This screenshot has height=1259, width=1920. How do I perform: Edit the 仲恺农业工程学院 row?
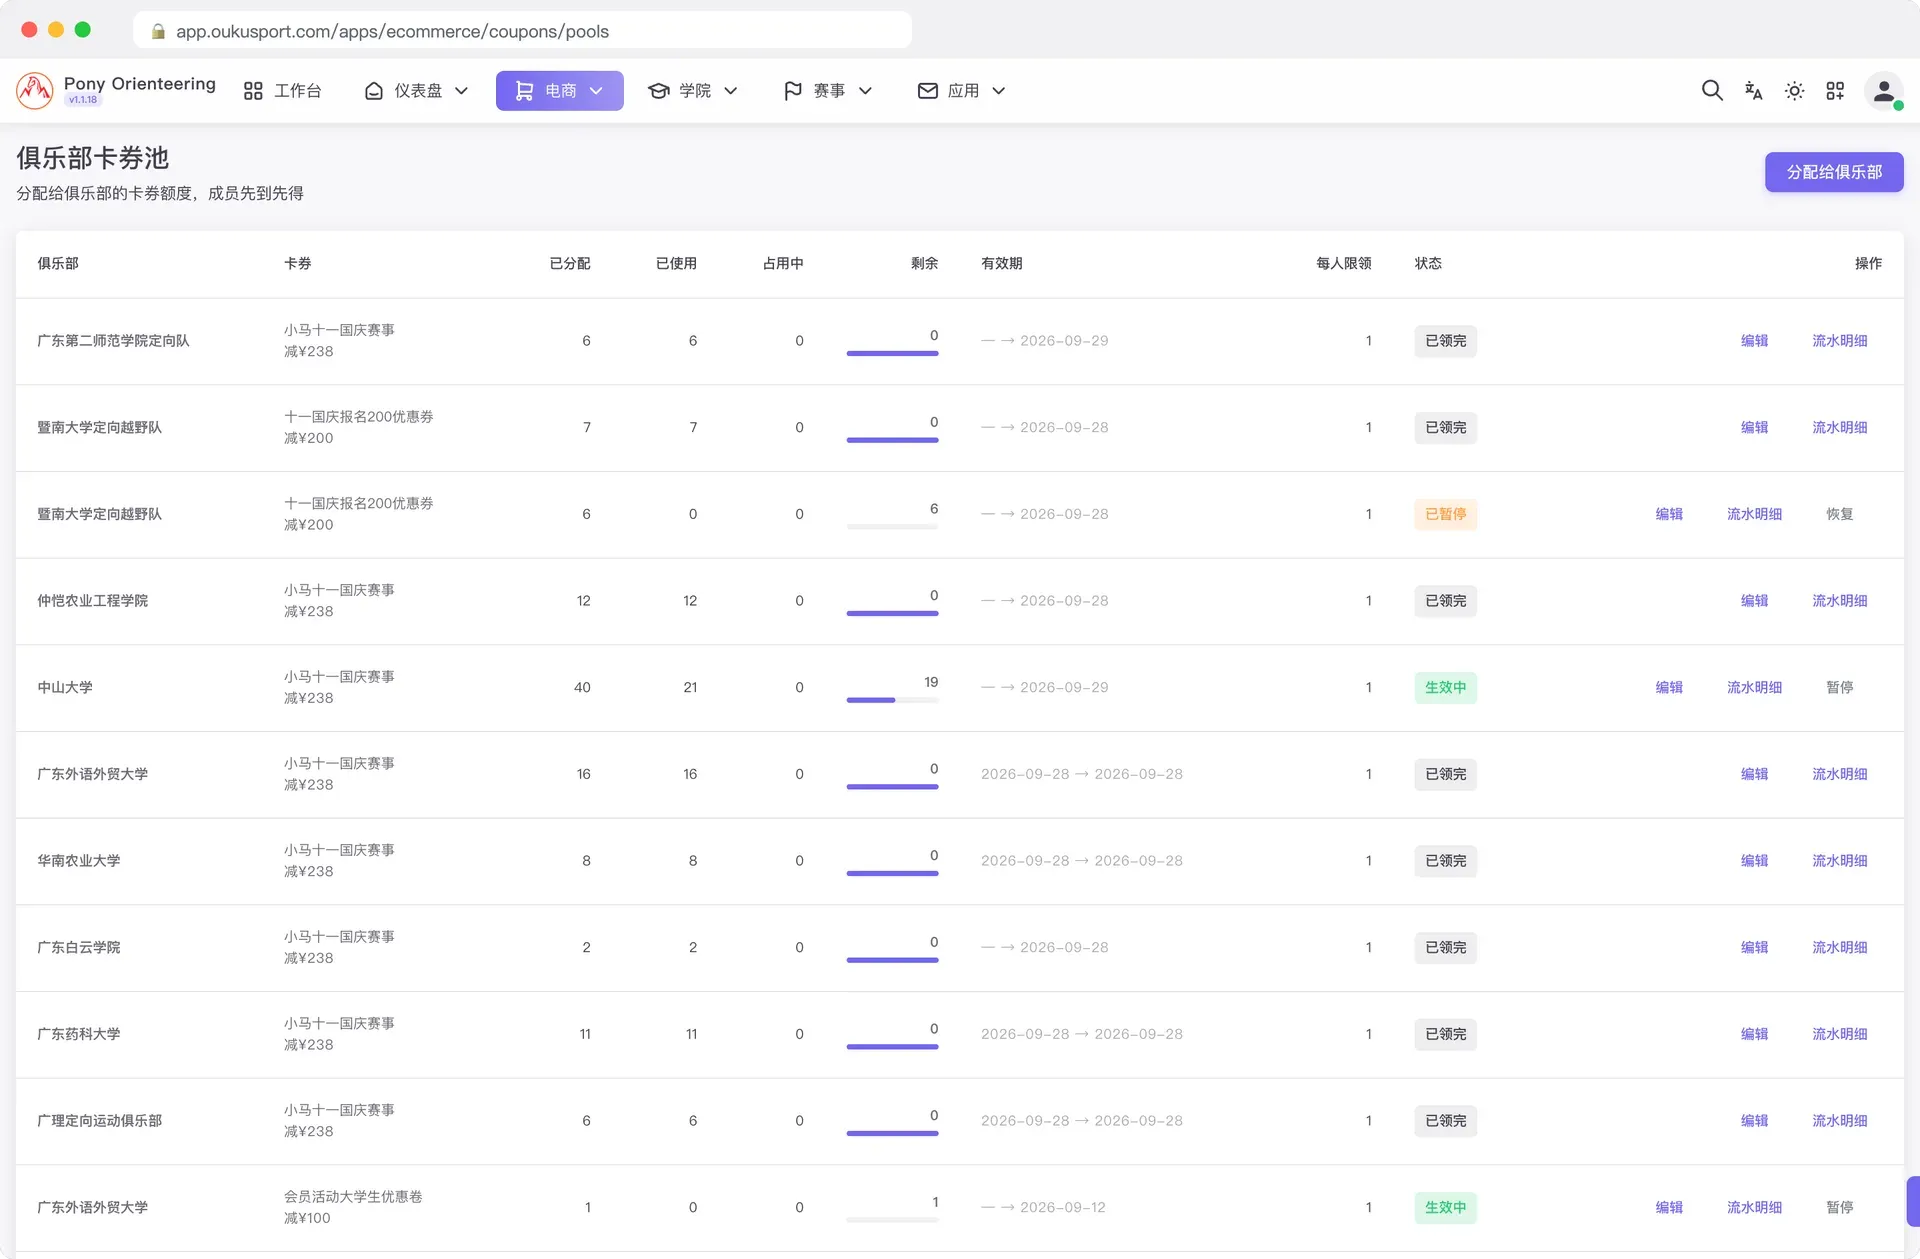(x=1754, y=601)
